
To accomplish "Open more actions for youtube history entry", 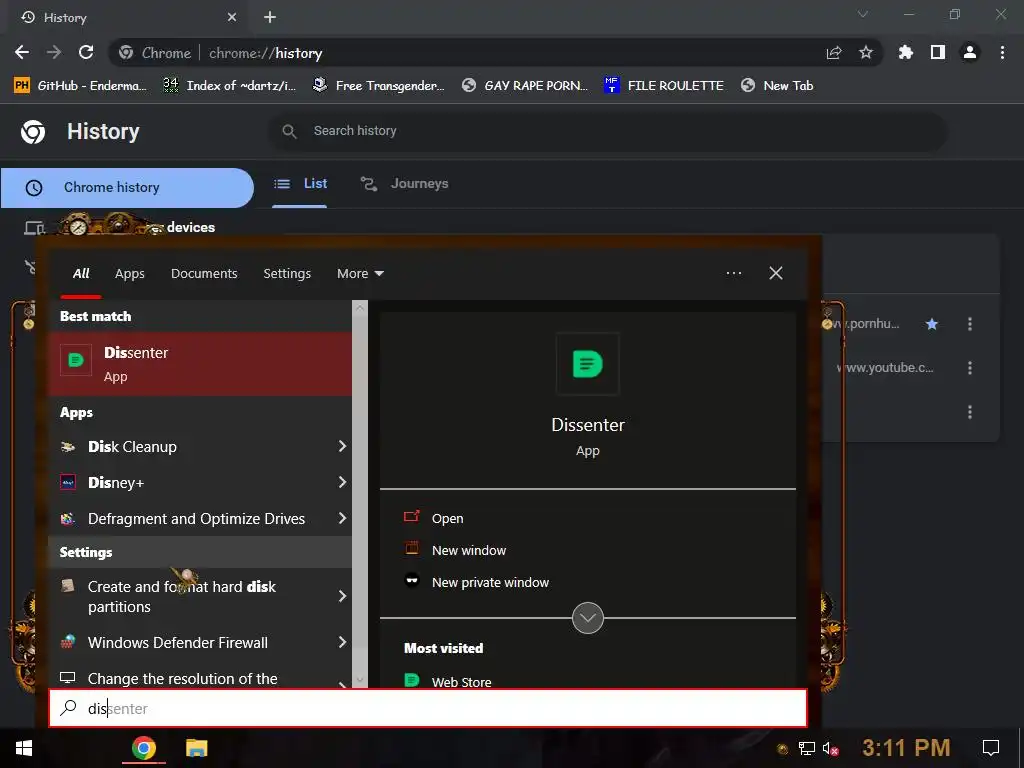I will [970, 368].
